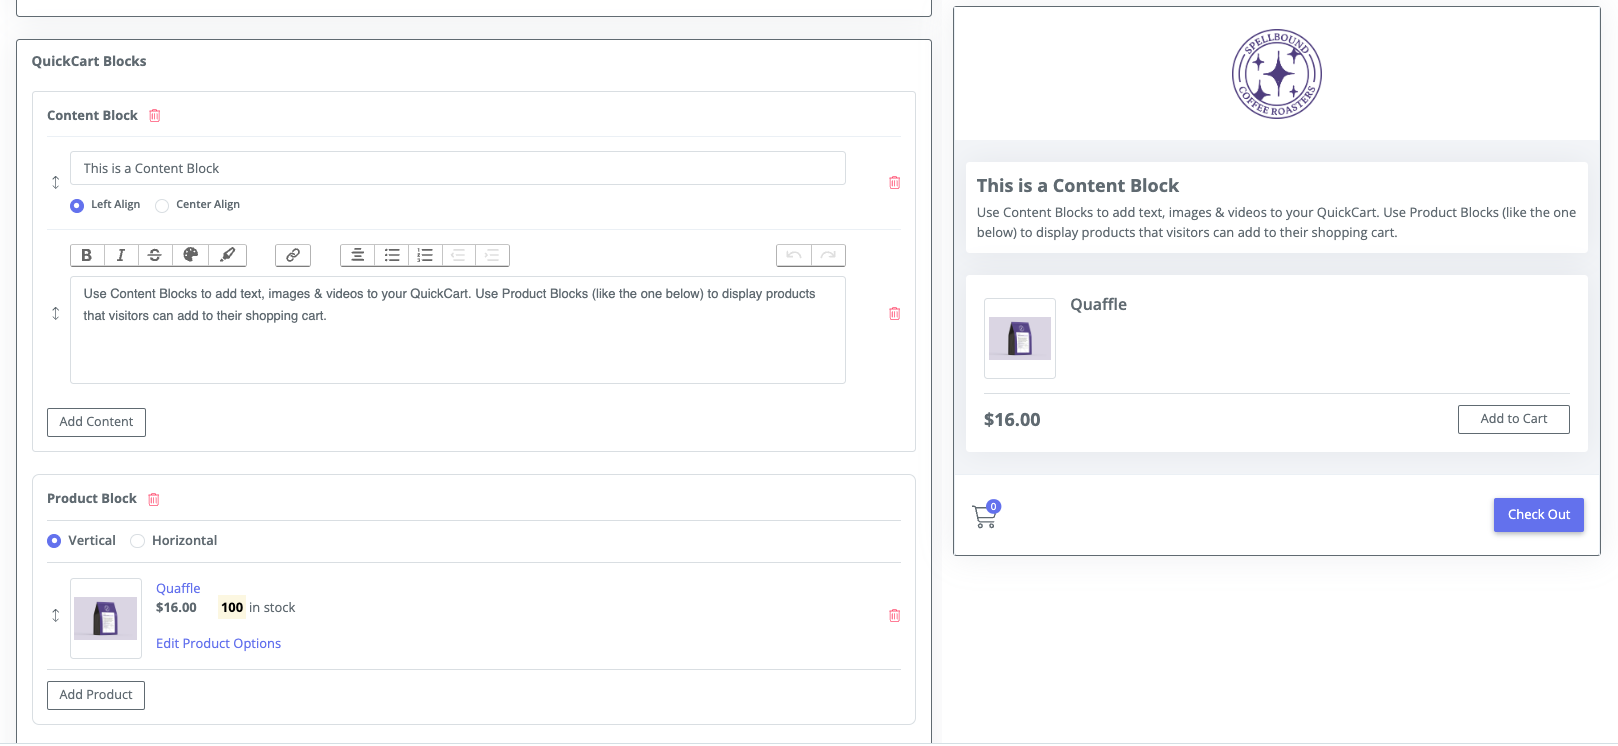
Task: Apply strikethrough formatting
Action: coord(155,255)
